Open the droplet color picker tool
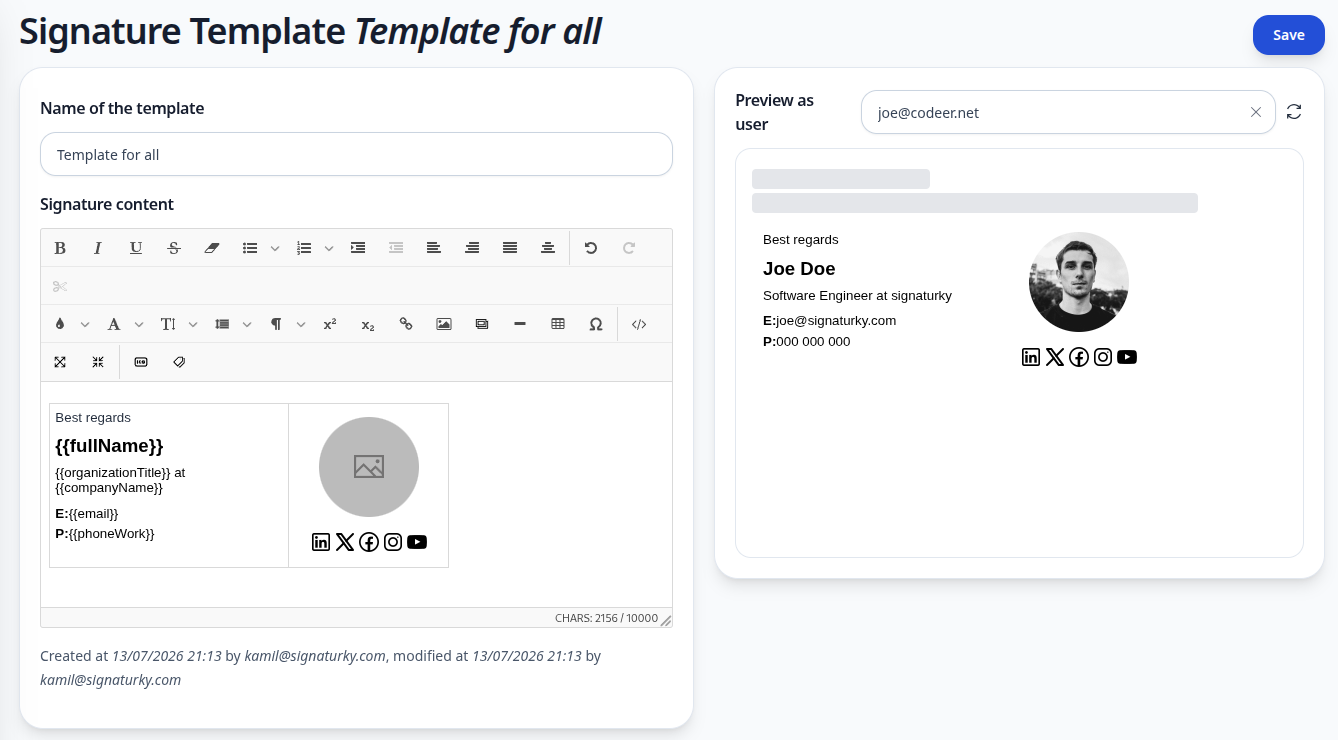1338x740 pixels. pyautogui.click(x=60, y=324)
